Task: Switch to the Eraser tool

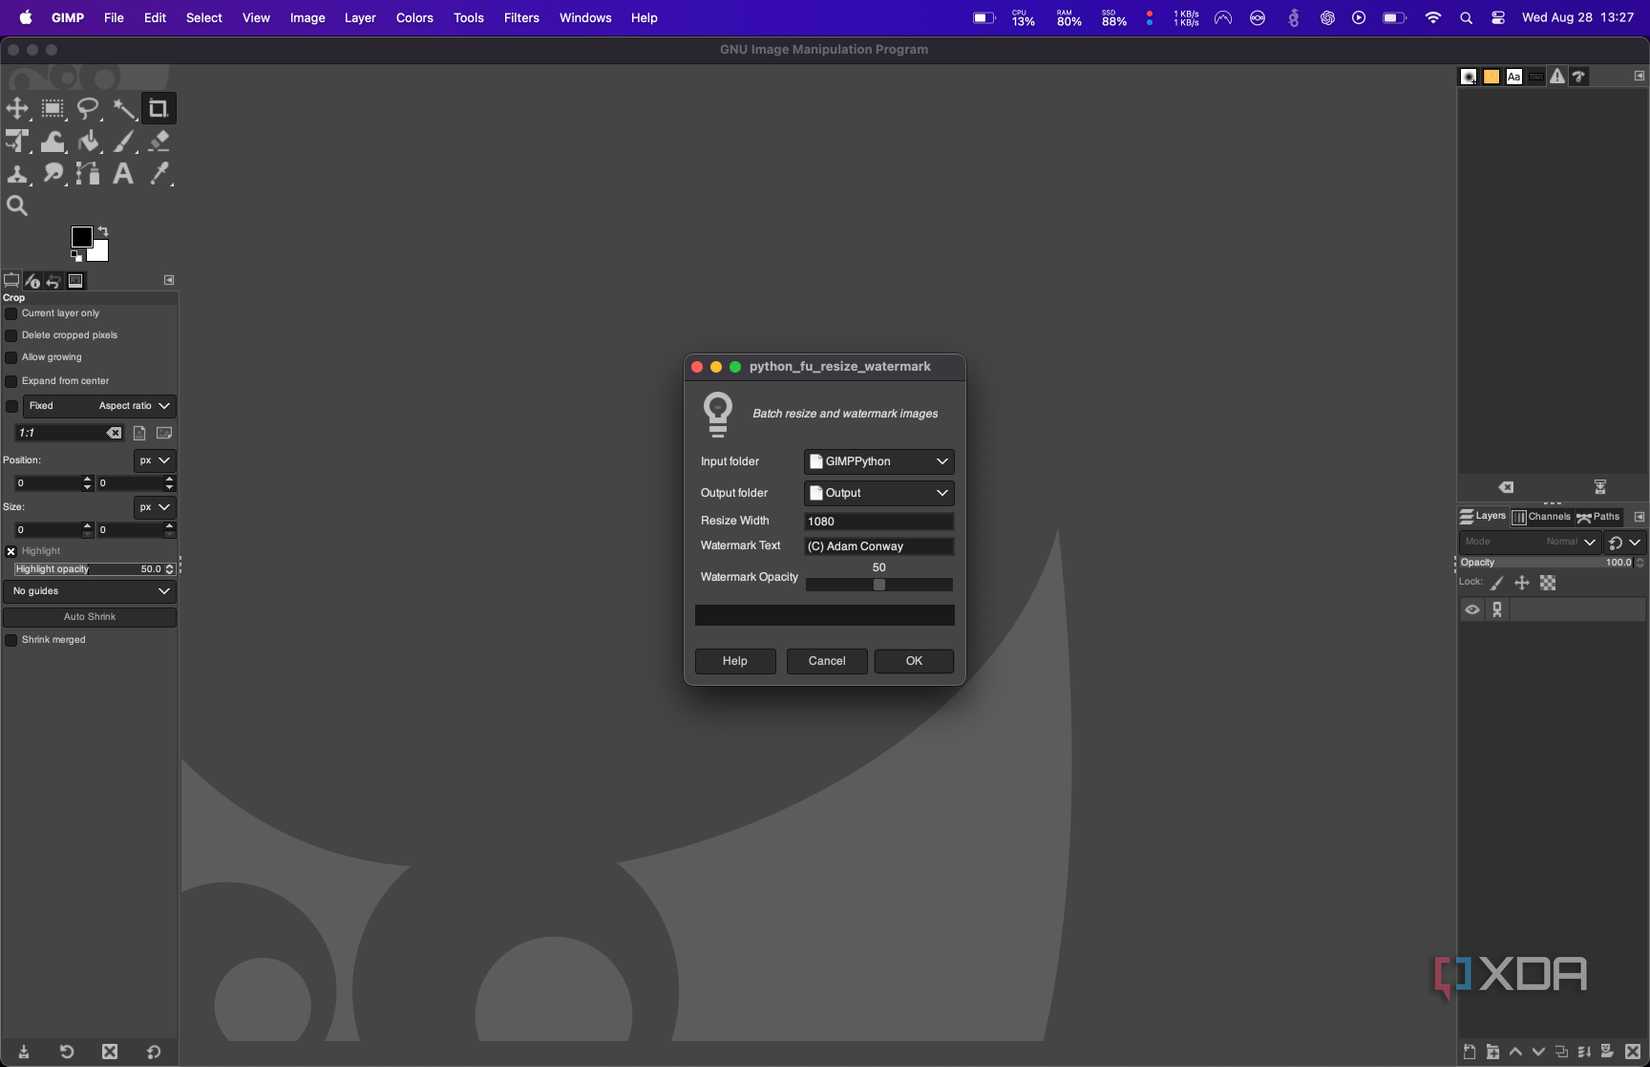Action: click(158, 141)
